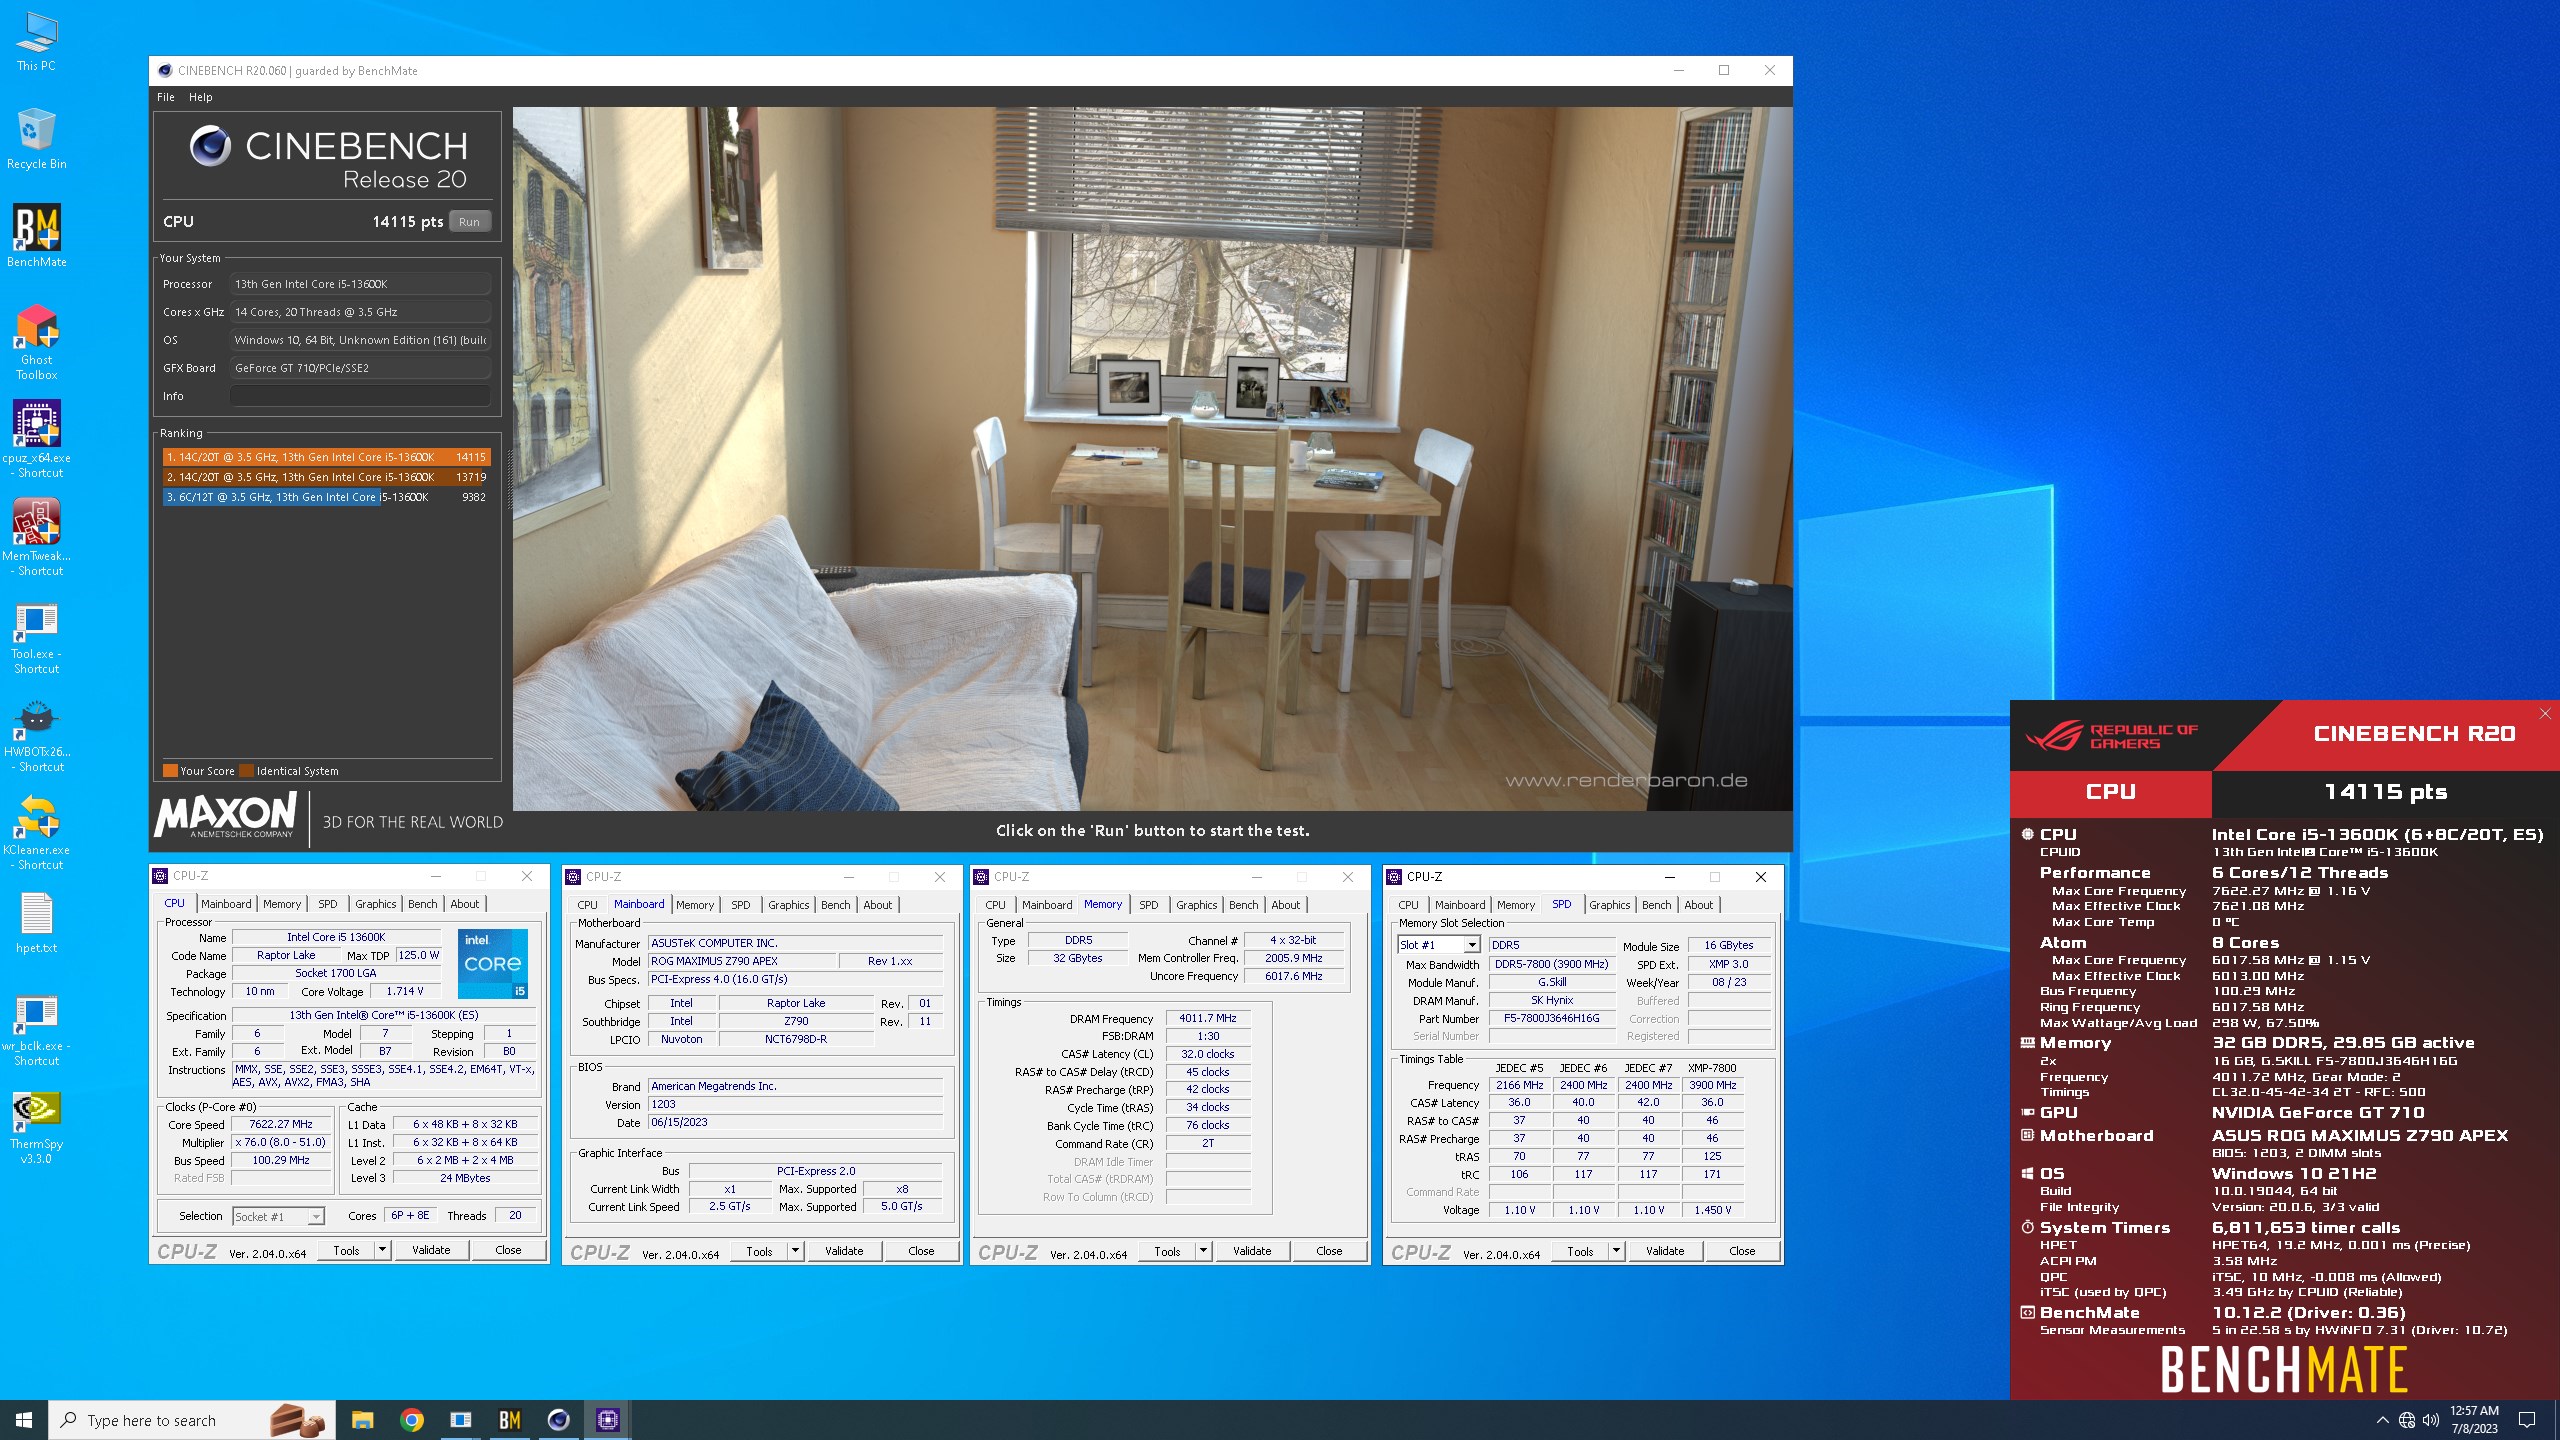Click CPU-Z icon in taskbar
This screenshot has height=1440, width=2560.
(607, 1420)
